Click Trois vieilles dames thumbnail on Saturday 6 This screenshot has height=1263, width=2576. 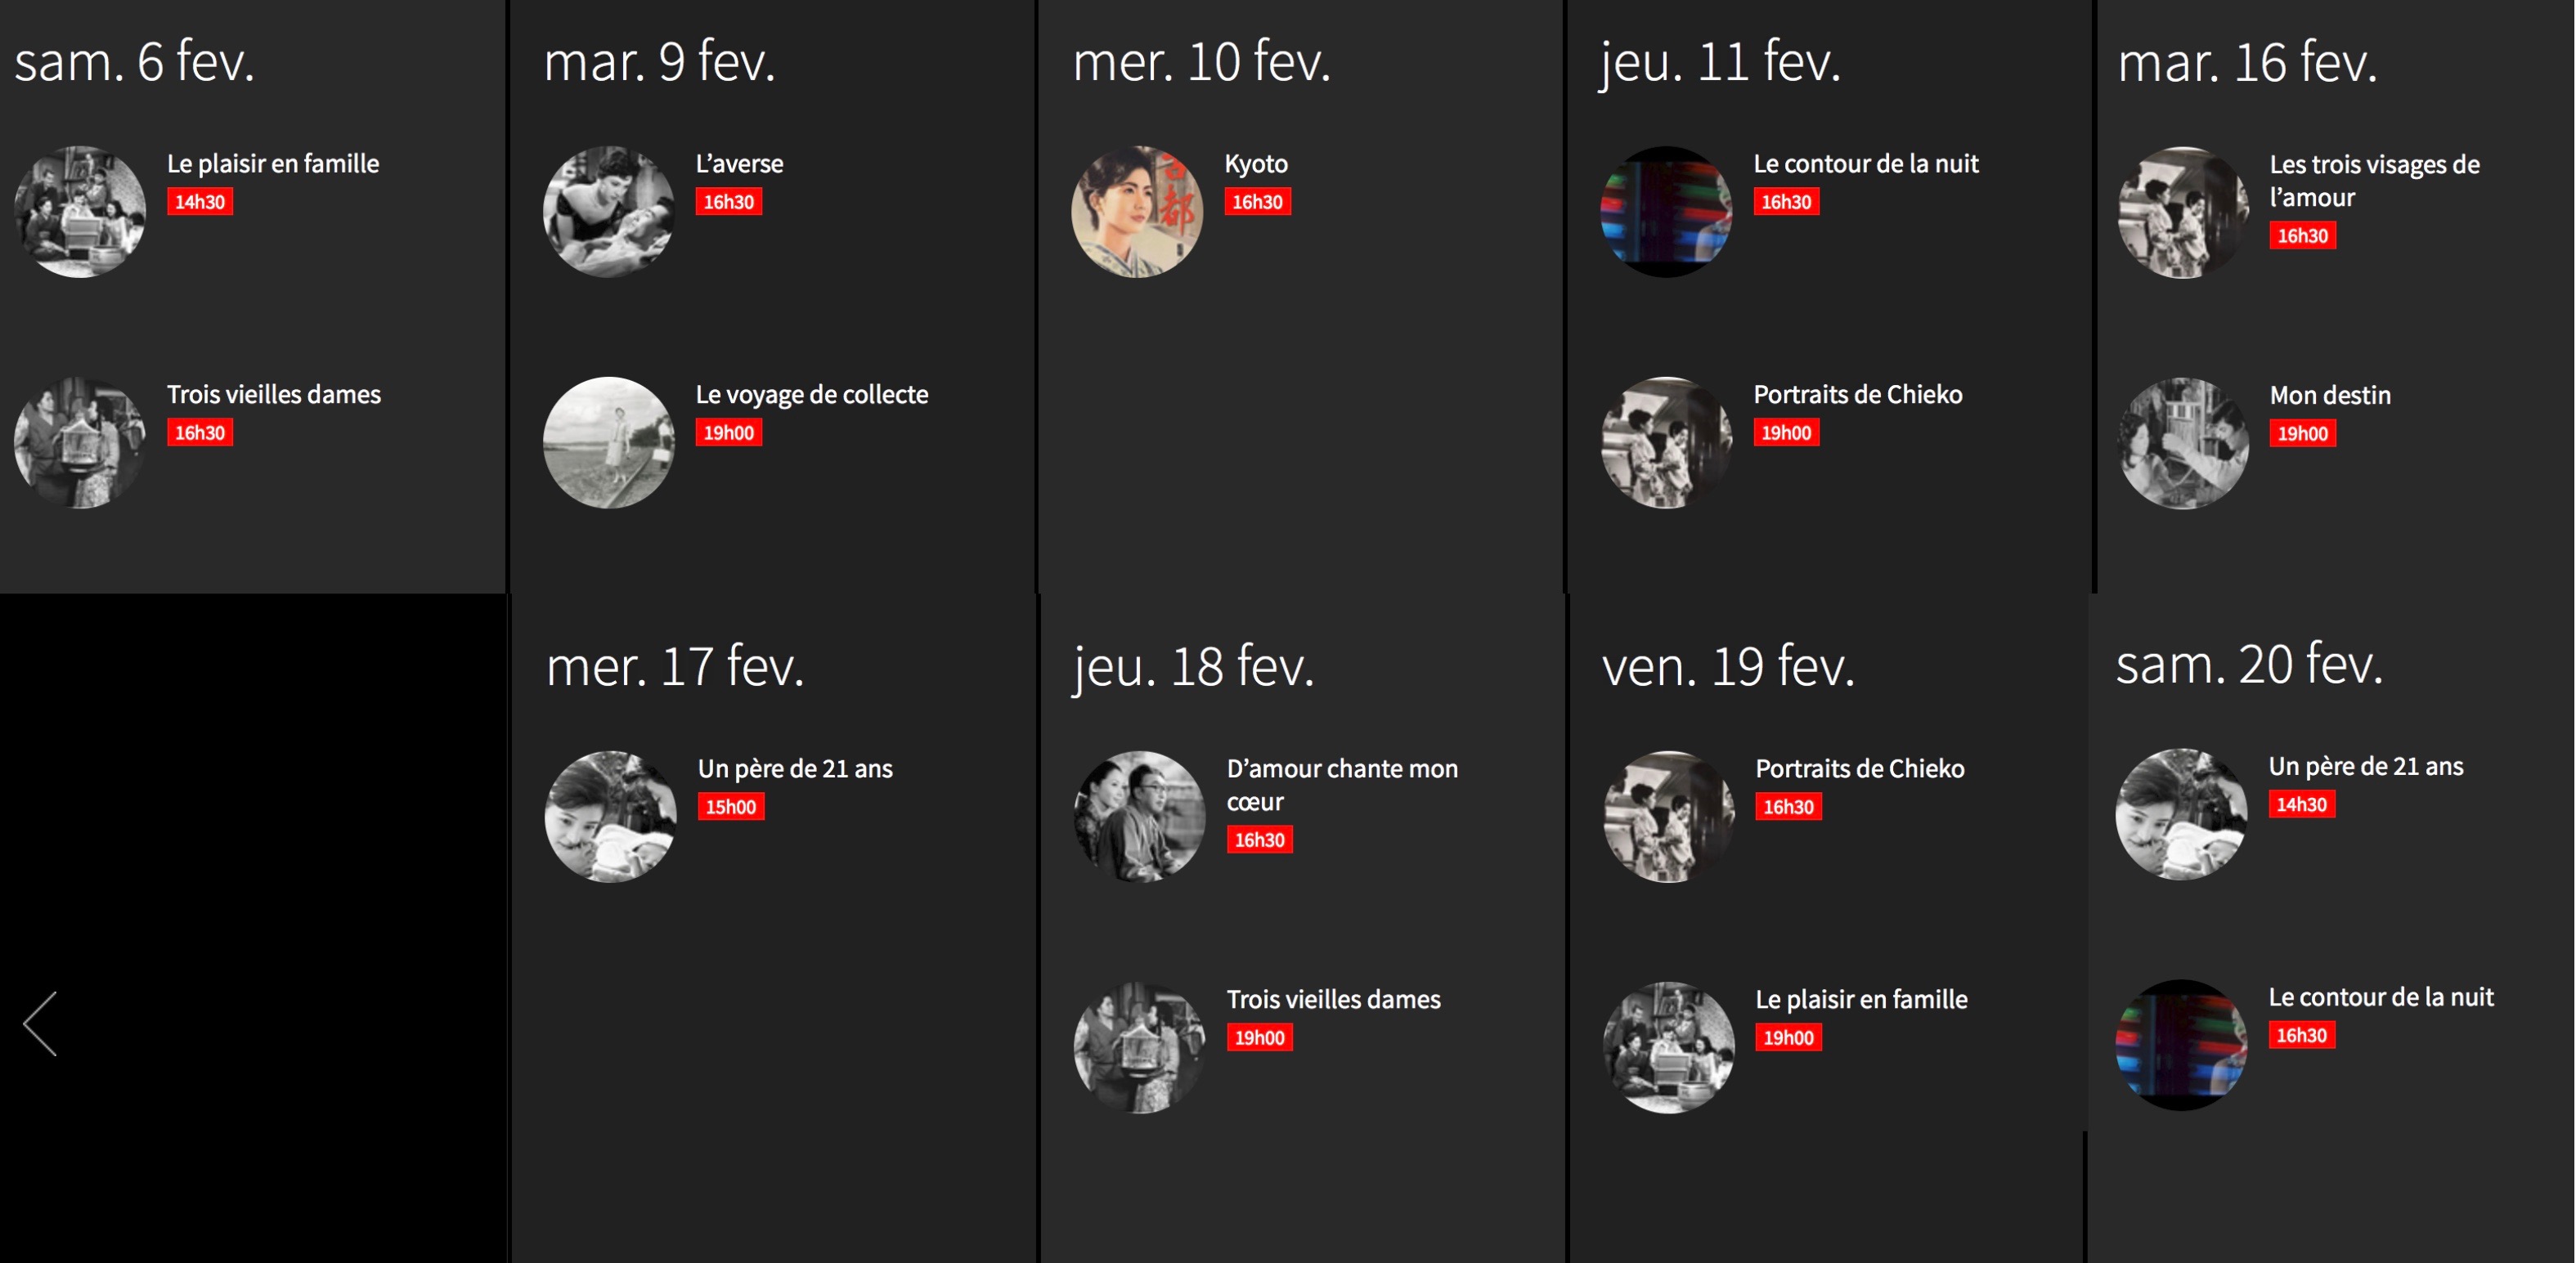(80, 443)
